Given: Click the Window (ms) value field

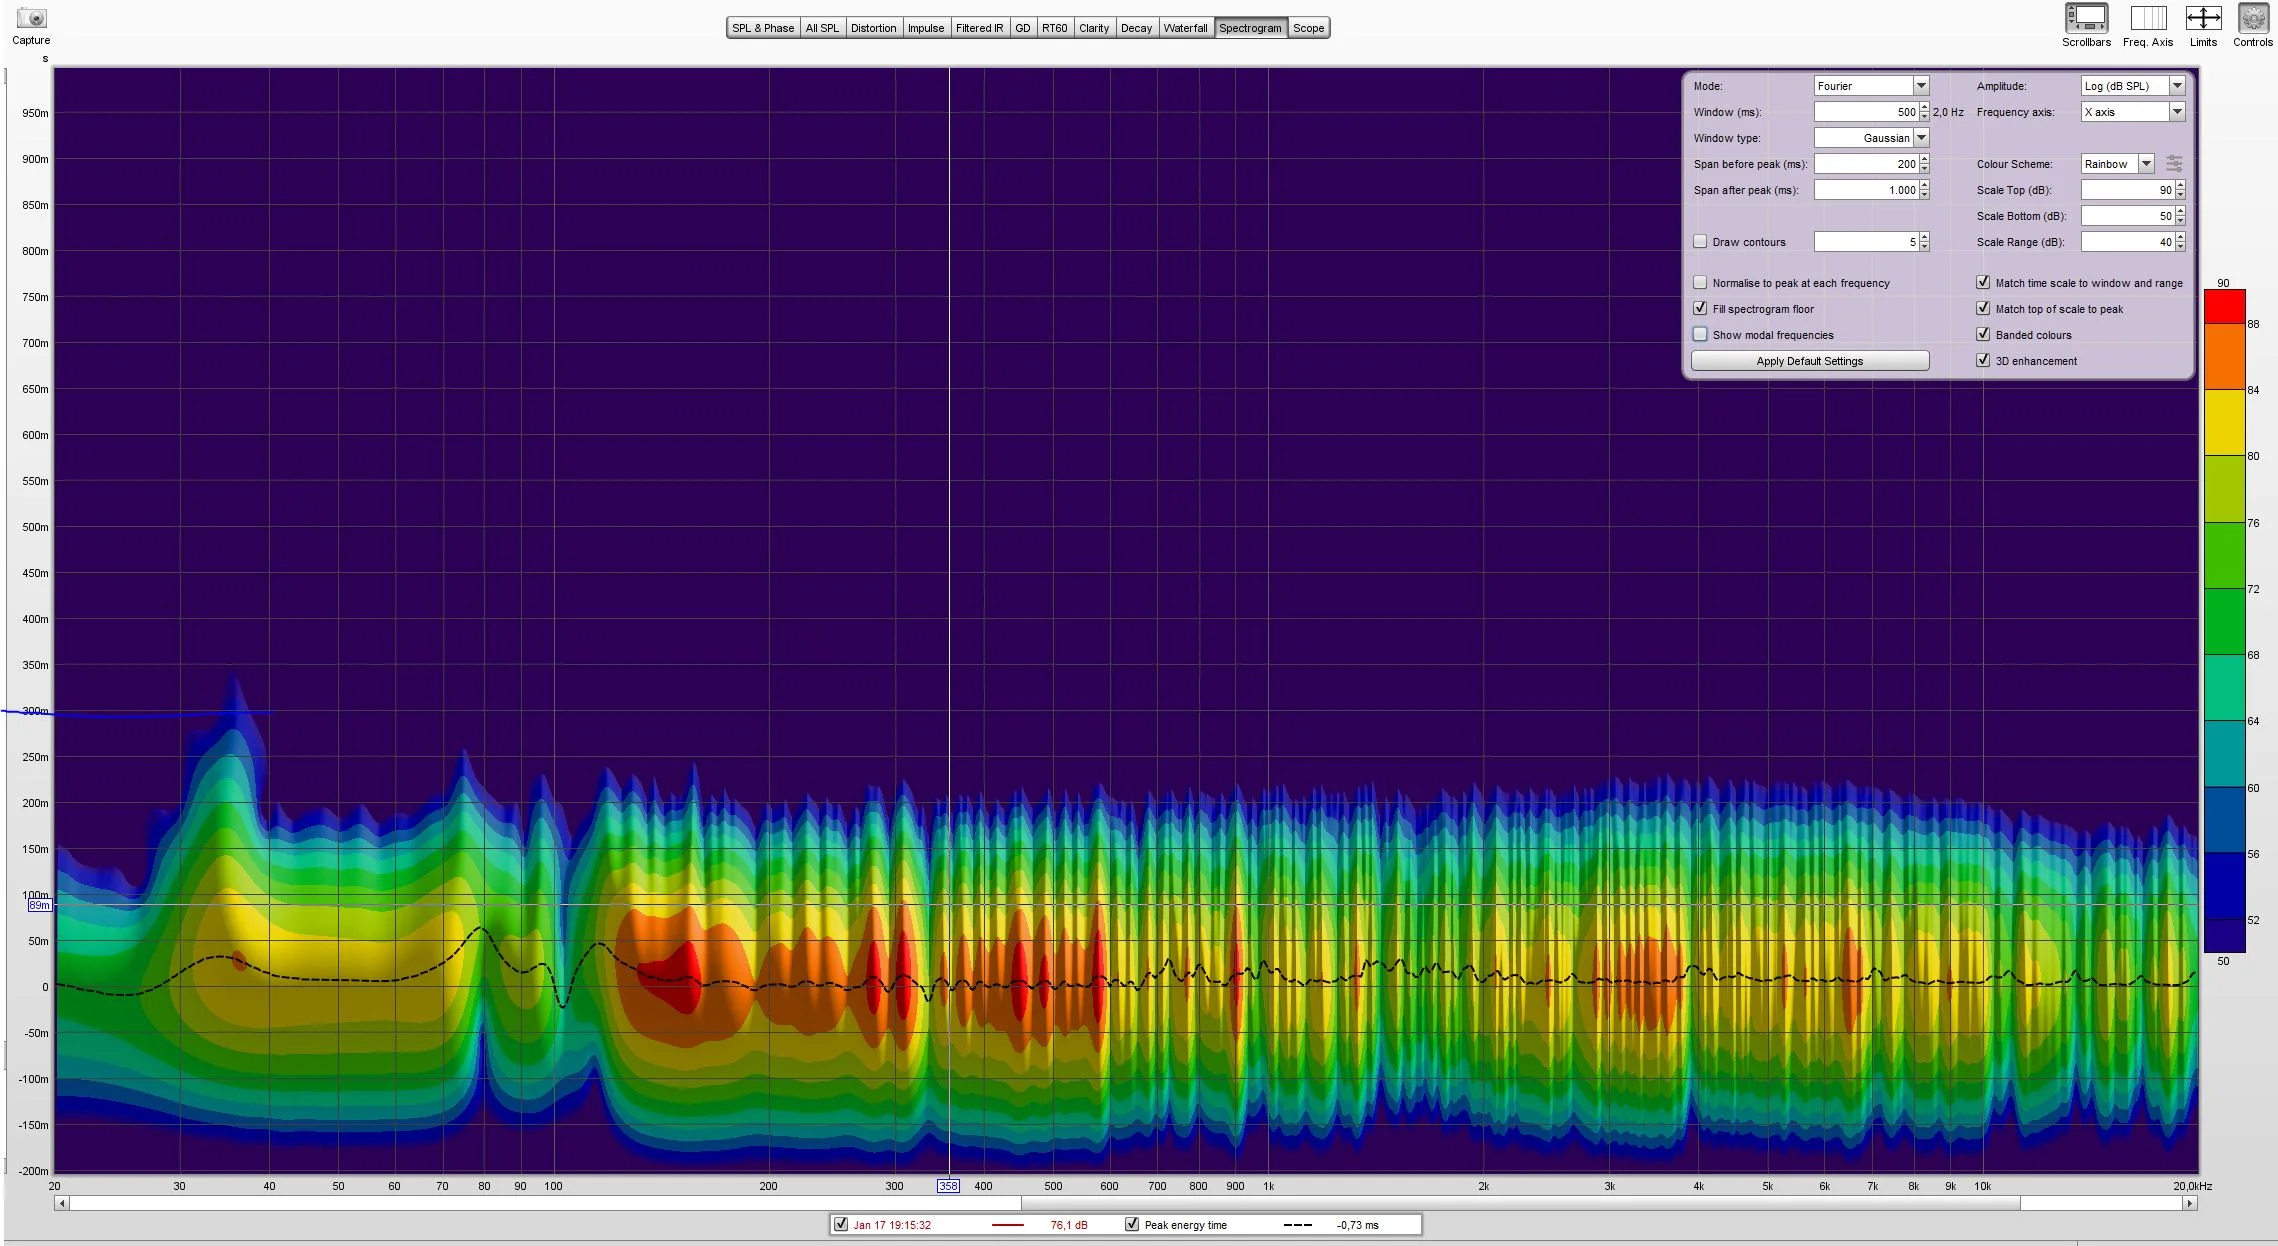Looking at the screenshot, I should pyautogui.click(x=1866, y=112).
